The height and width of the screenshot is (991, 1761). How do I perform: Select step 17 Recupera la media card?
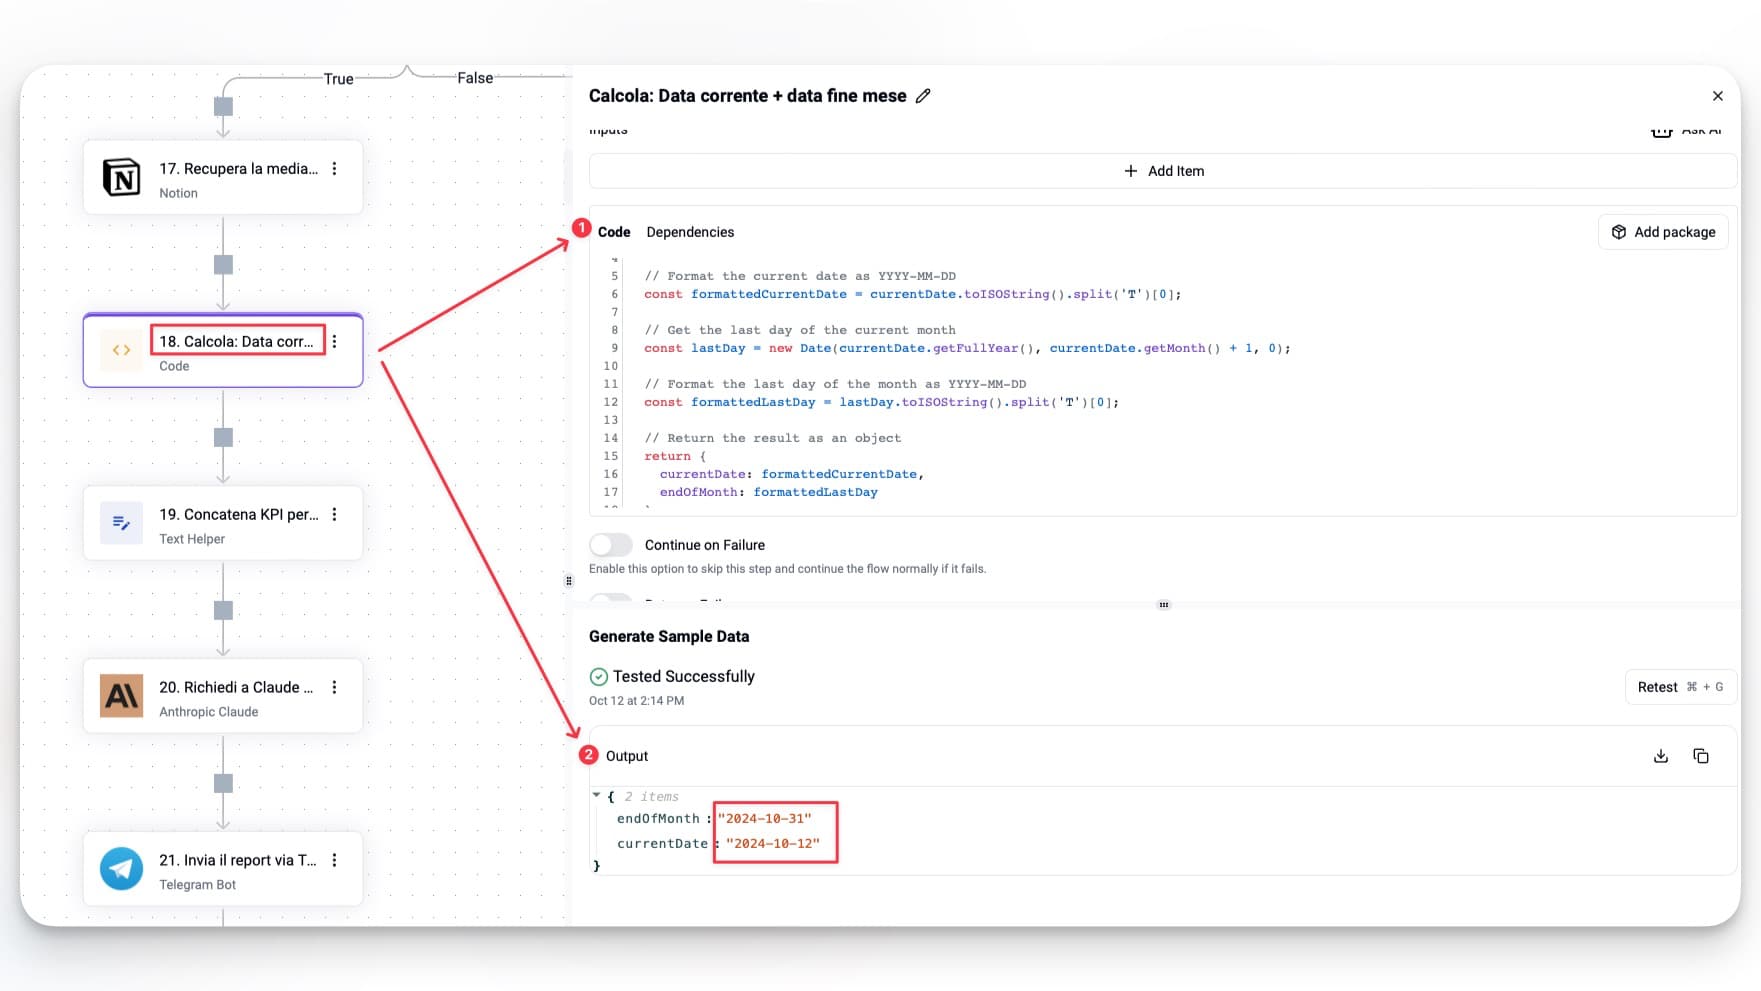click(x=223, y=178)
